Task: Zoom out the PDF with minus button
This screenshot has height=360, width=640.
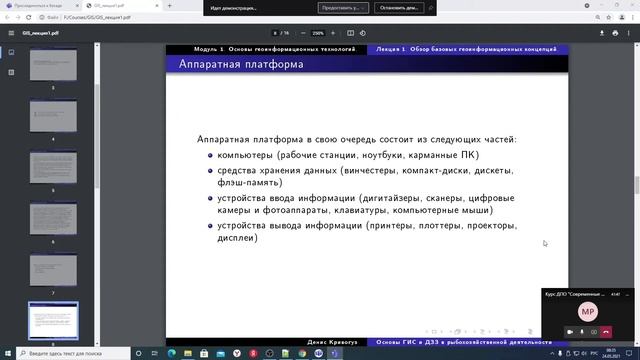Action: point(303,33)
